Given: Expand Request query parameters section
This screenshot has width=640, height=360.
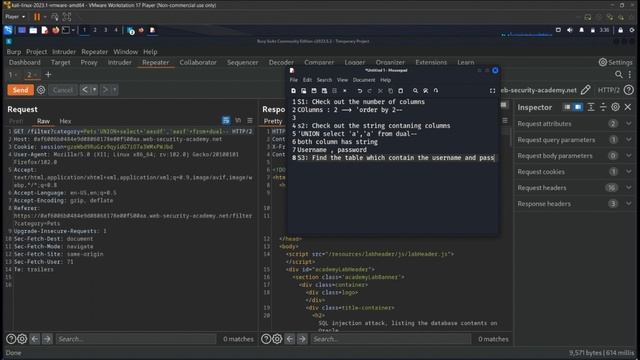Looking at the screenshot, I should (x=575, y=140).
